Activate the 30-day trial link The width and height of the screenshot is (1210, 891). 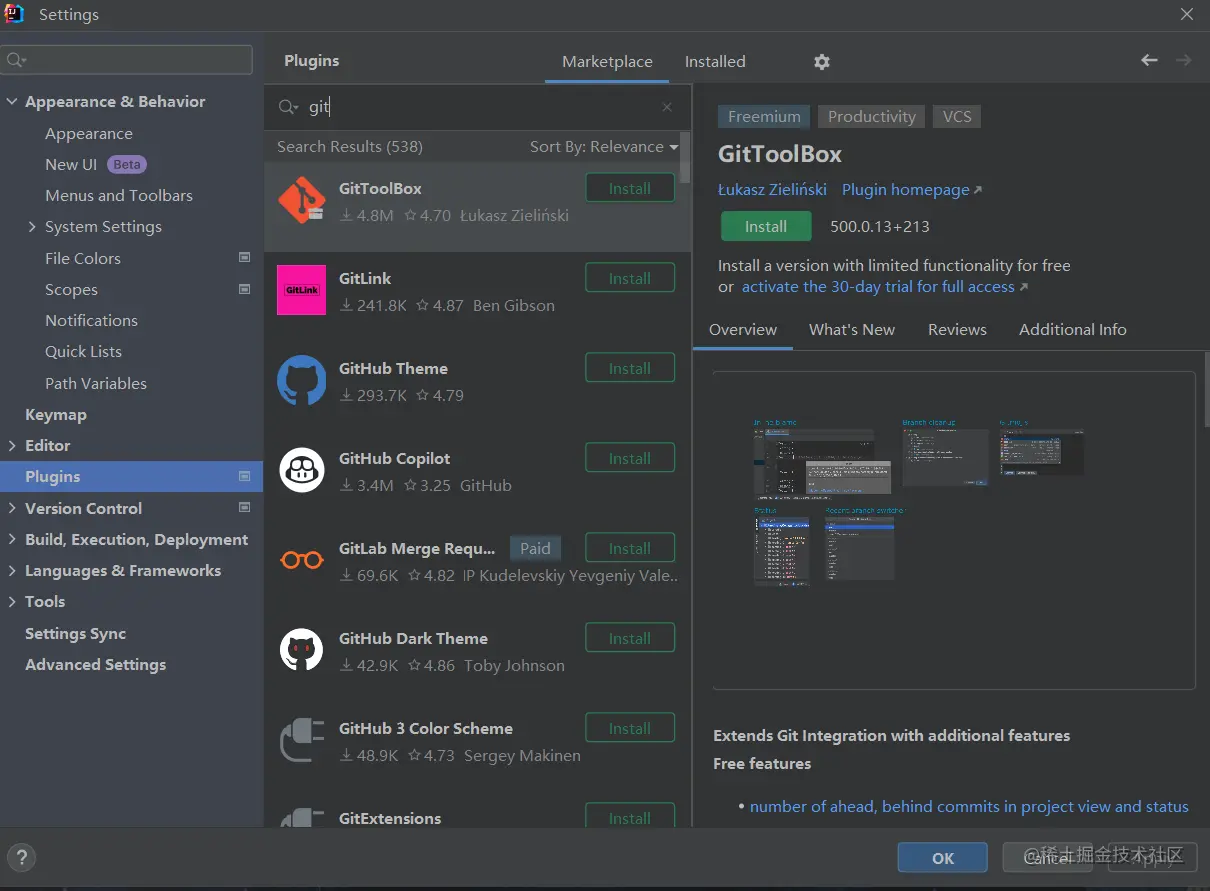coord(884,287)
